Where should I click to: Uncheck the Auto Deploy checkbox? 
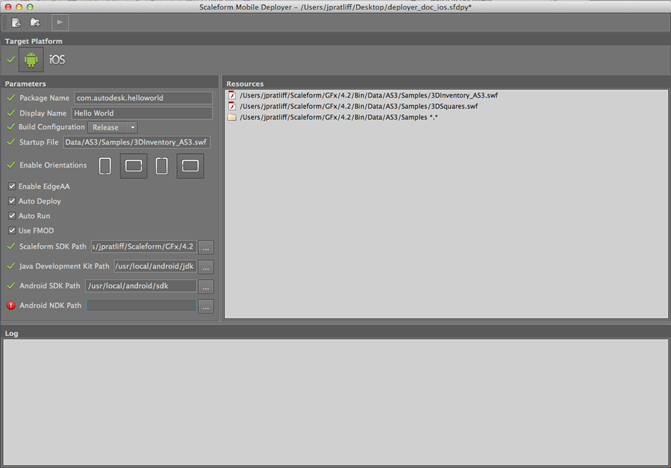tap(12, 201)
